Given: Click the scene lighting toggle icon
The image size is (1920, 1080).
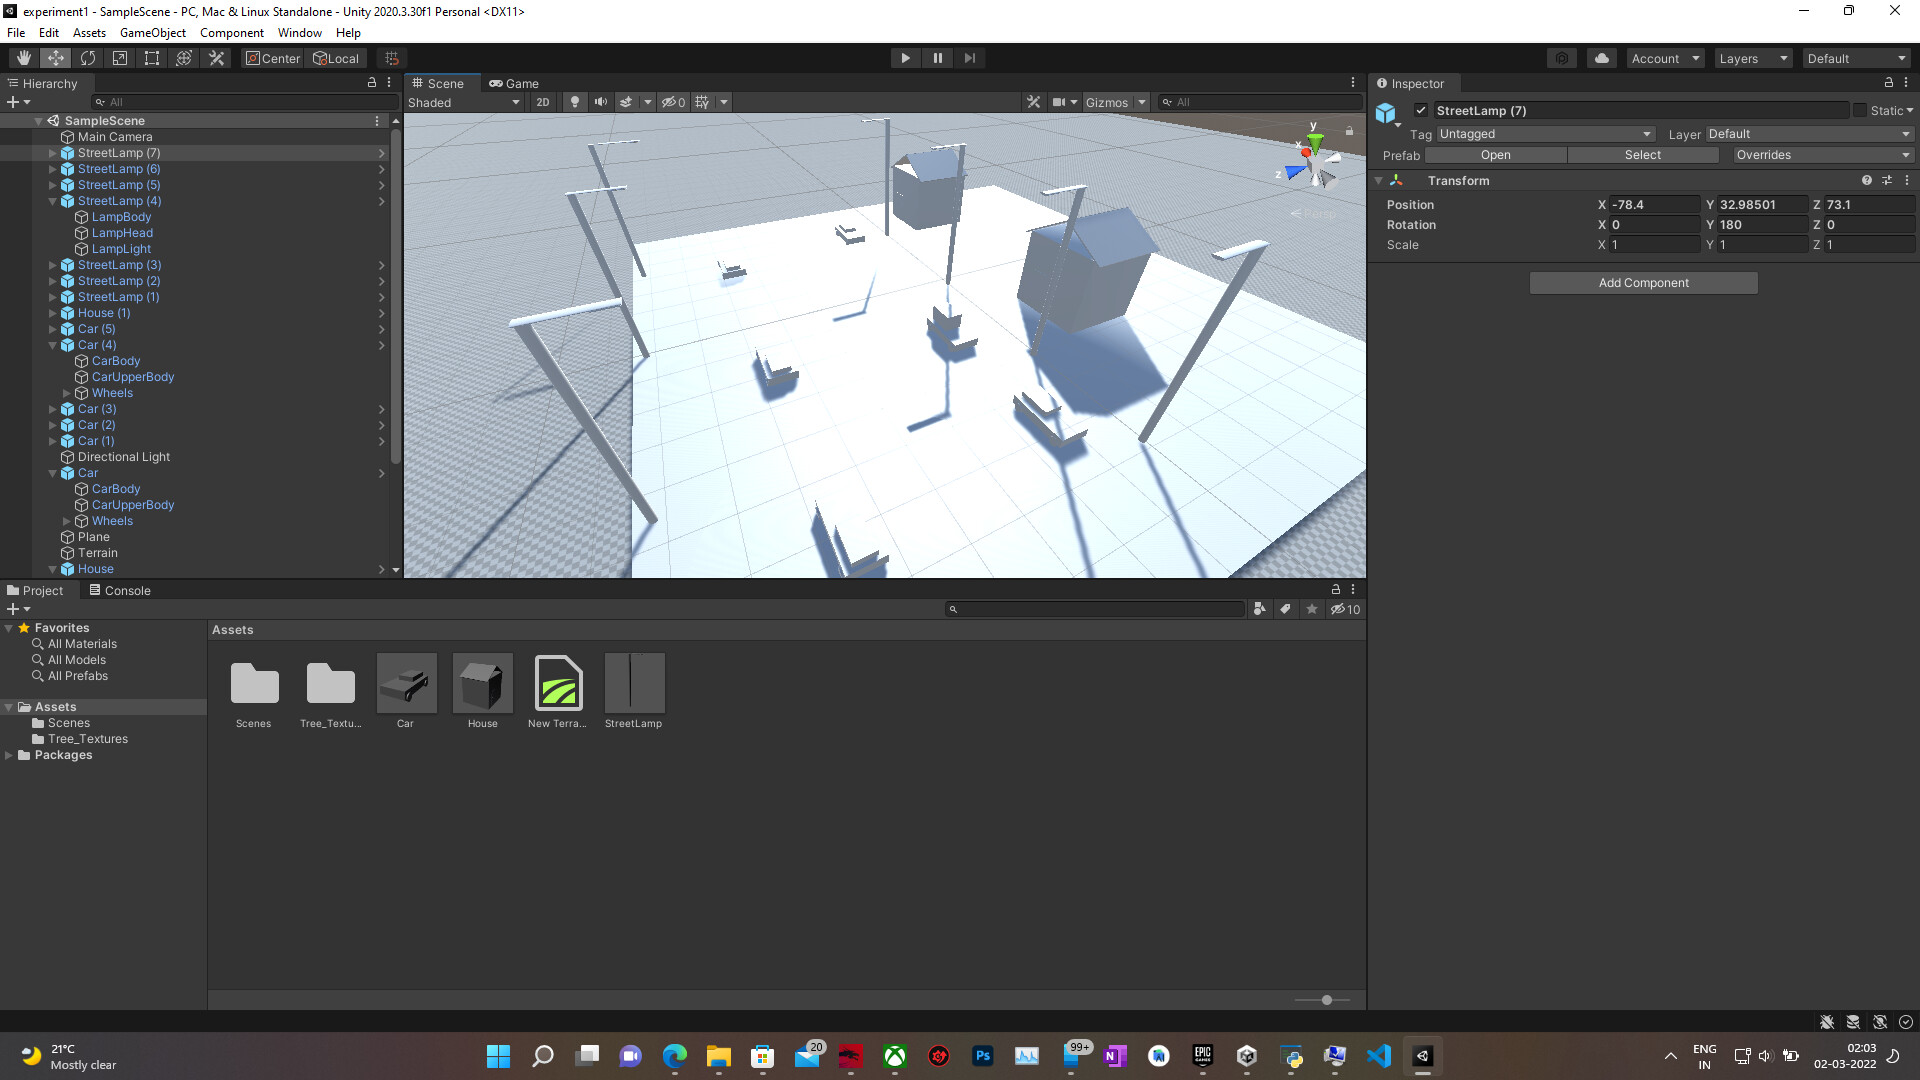Looking at the screenshot, I should 575,101.
